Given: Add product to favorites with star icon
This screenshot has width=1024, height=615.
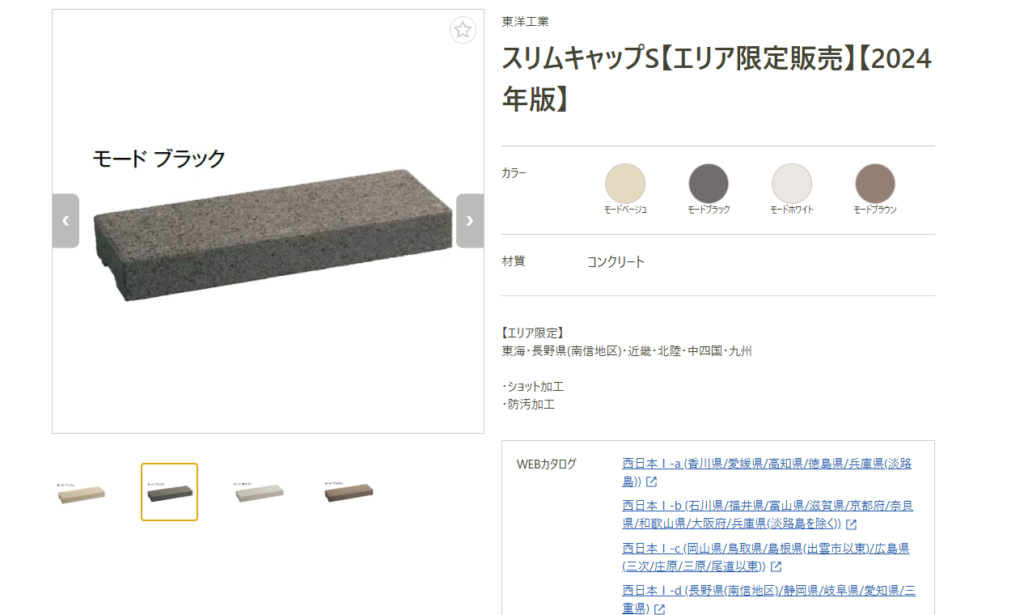Looking at the screenshot, I should point(462,29).
